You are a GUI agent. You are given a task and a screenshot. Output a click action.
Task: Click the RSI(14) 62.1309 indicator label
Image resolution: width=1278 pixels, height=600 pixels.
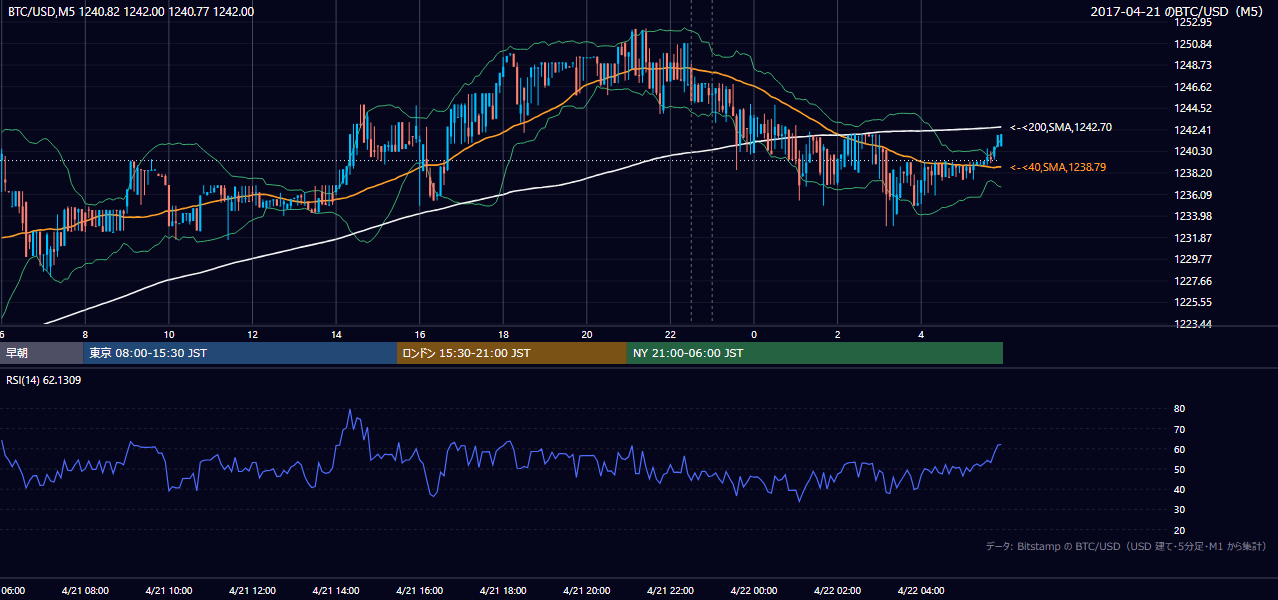click(x=44, y=380)
